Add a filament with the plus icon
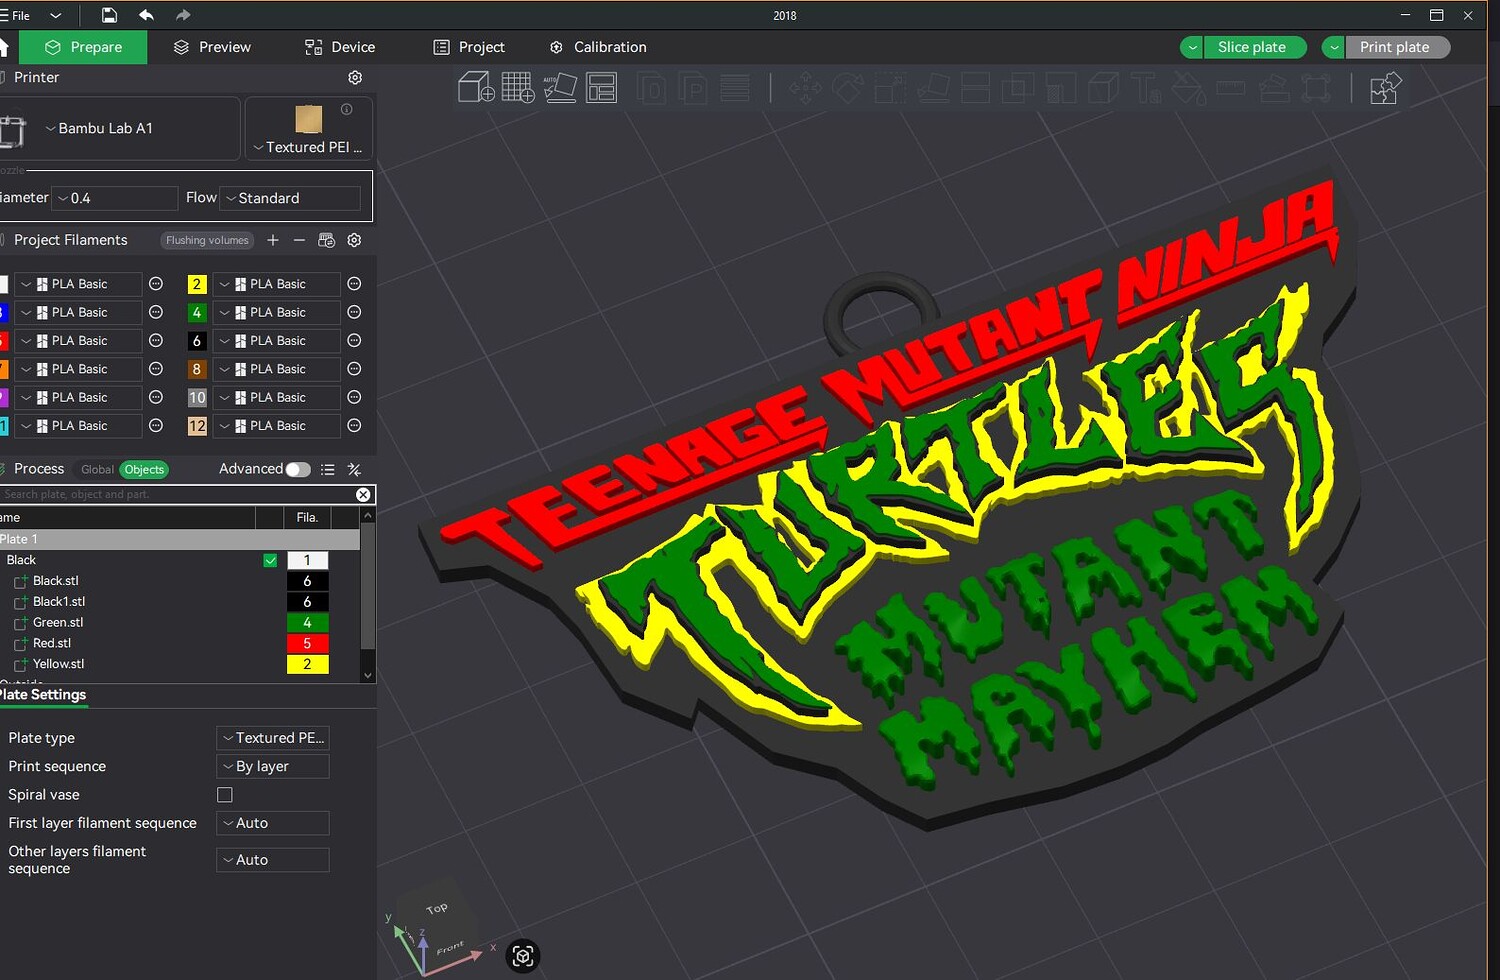 point(273,240)
